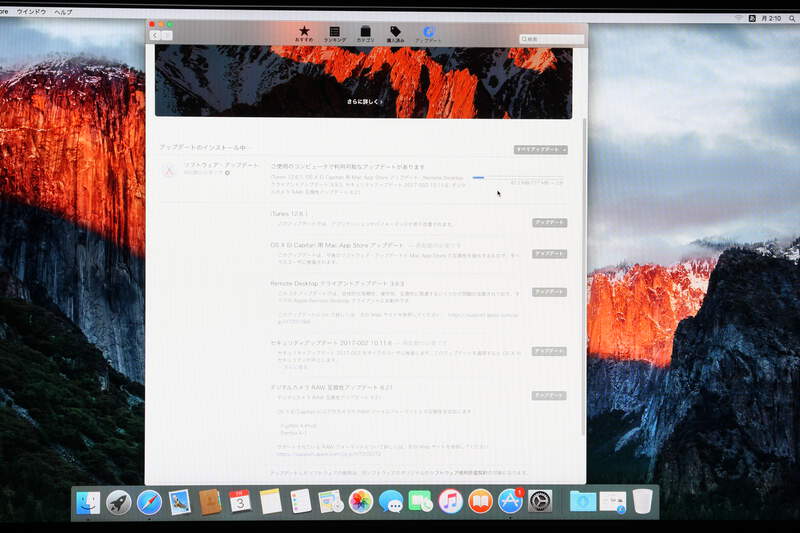This screenshot has width=800, height=533.
Task: Select the Remote Desktop クライアントアップデート 3.9.3 title
Action: [x=337, y=284]
